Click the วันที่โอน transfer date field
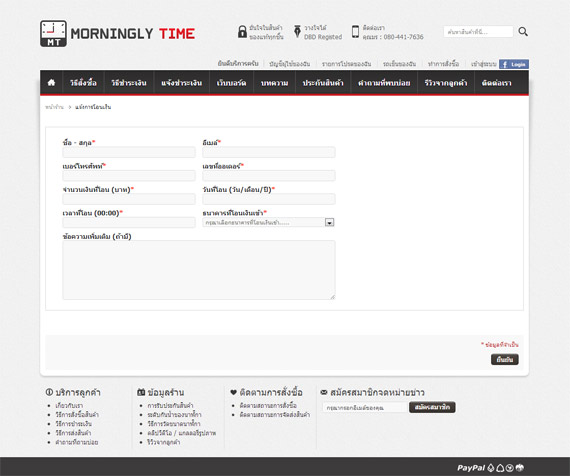 tap(269, 199)
